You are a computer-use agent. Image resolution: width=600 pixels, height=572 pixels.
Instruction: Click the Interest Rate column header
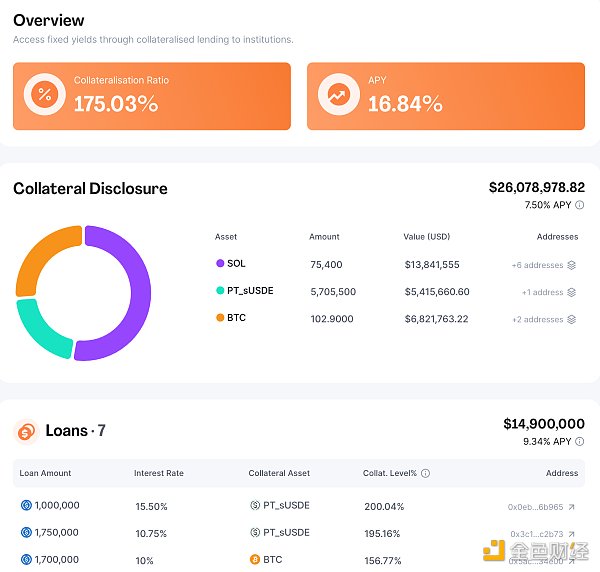pyautogui.click(x=159, y=473)
